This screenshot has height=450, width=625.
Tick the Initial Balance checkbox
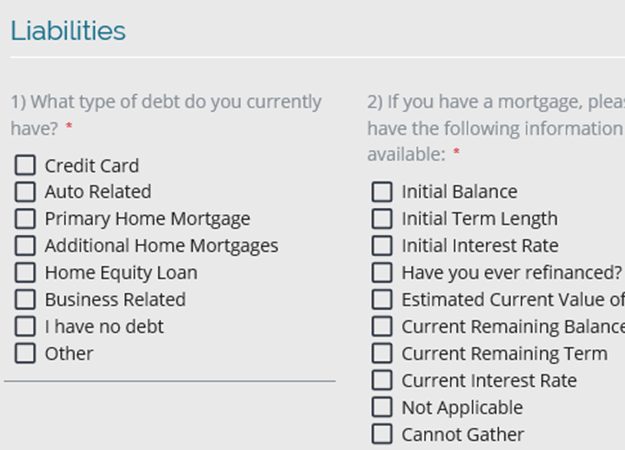[x=382, y=192]
